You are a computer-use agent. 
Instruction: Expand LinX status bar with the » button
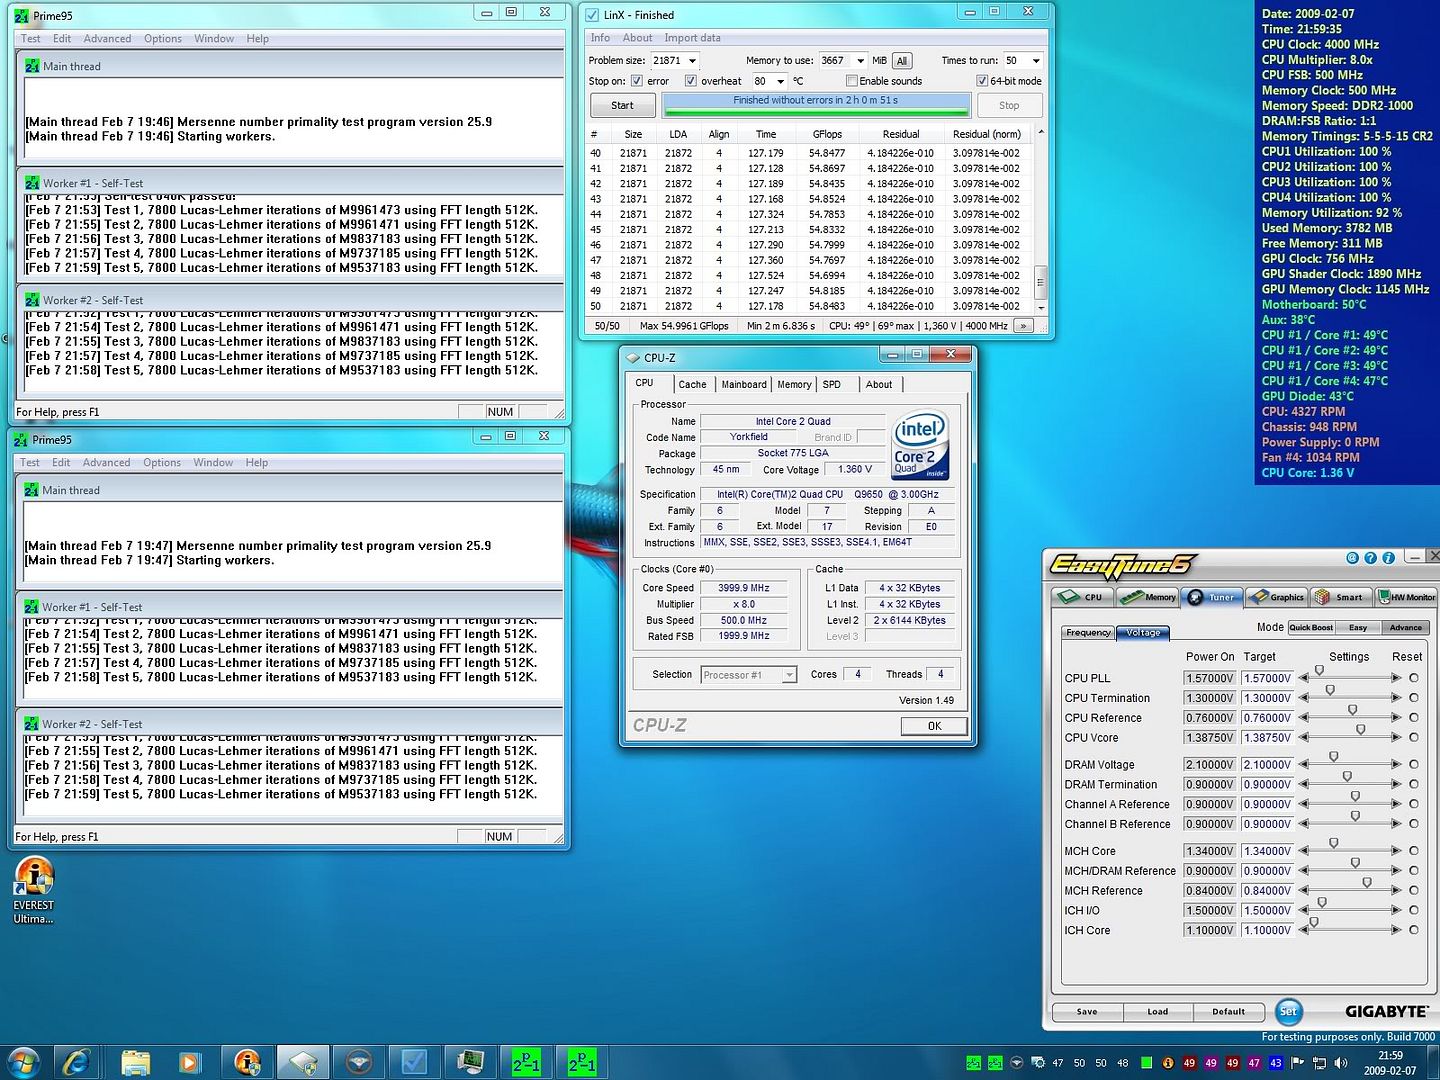(1023, 326)
